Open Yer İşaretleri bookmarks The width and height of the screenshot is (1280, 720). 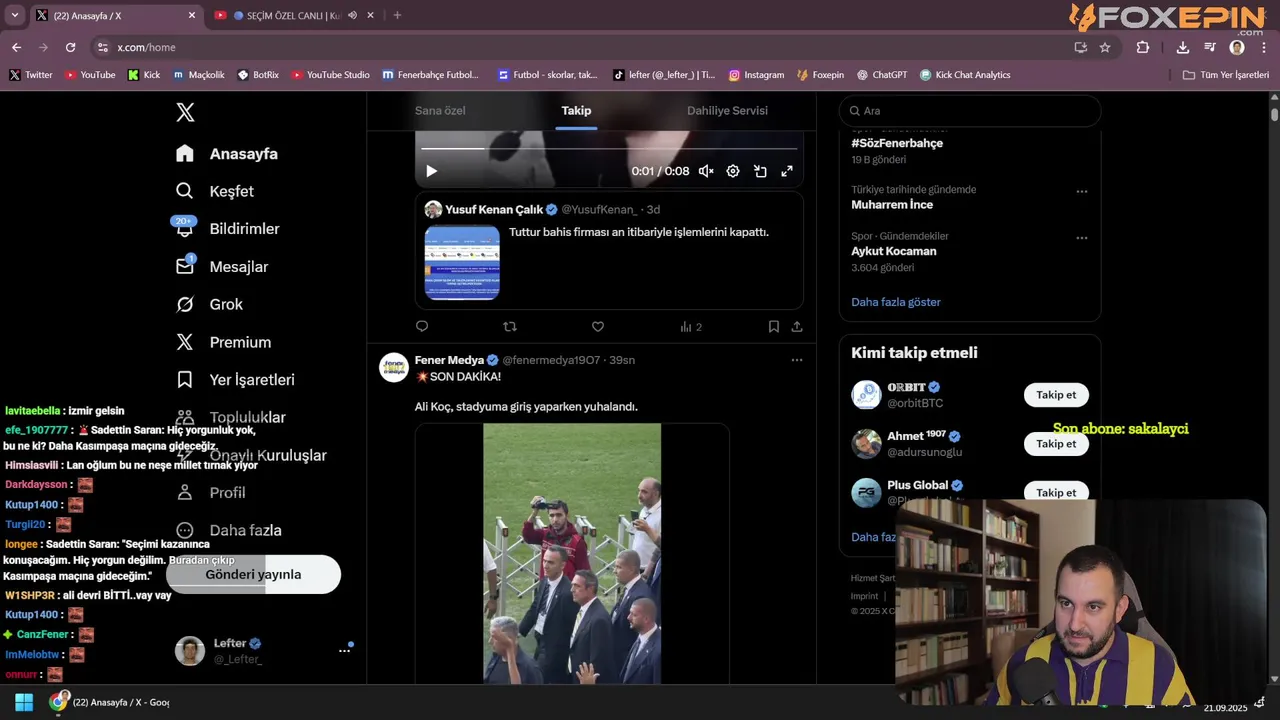(235, 380)
